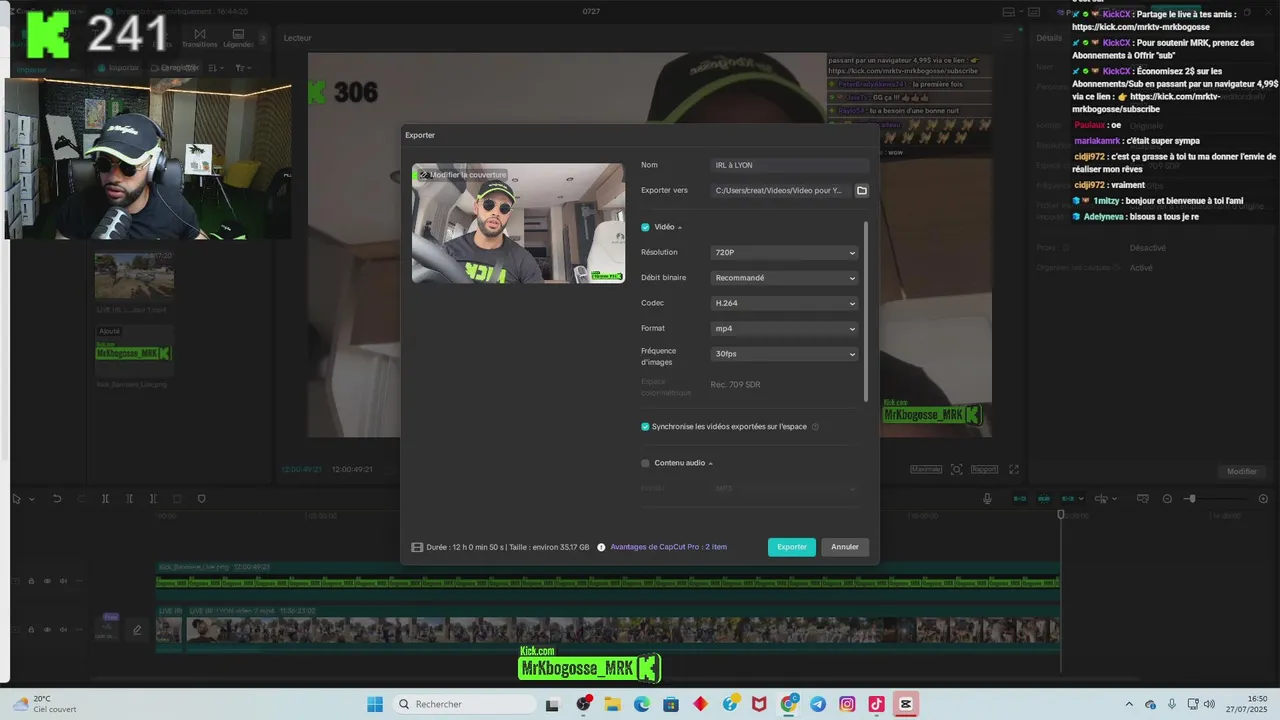Screen dimensions: 1280x720
Task: Open the Légendes tab
Action: (238, 38)
